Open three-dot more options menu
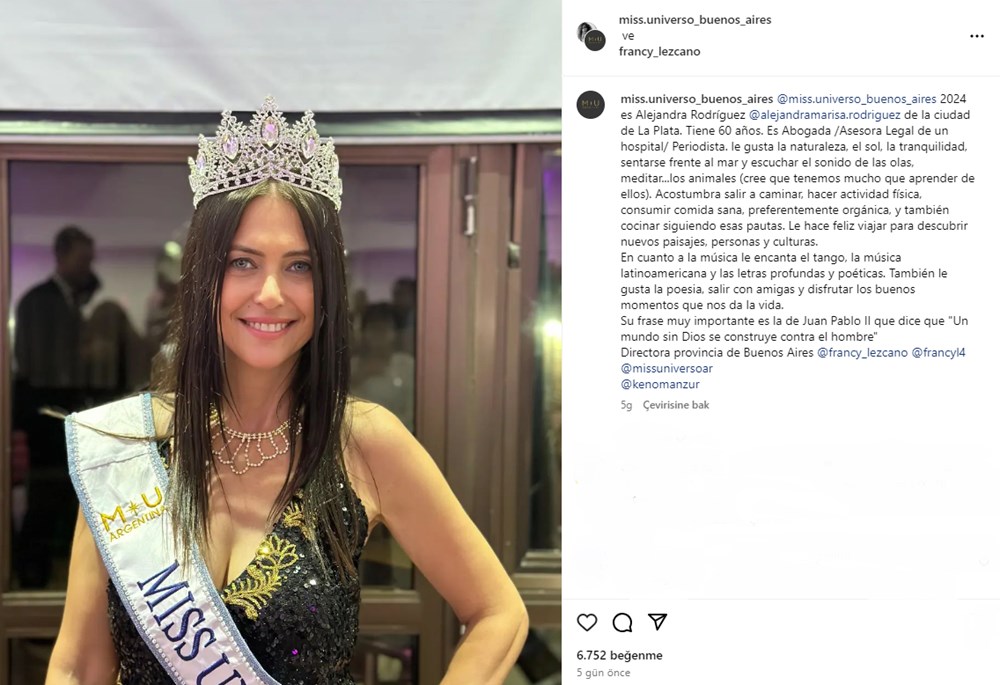 [x=976, y=36]
